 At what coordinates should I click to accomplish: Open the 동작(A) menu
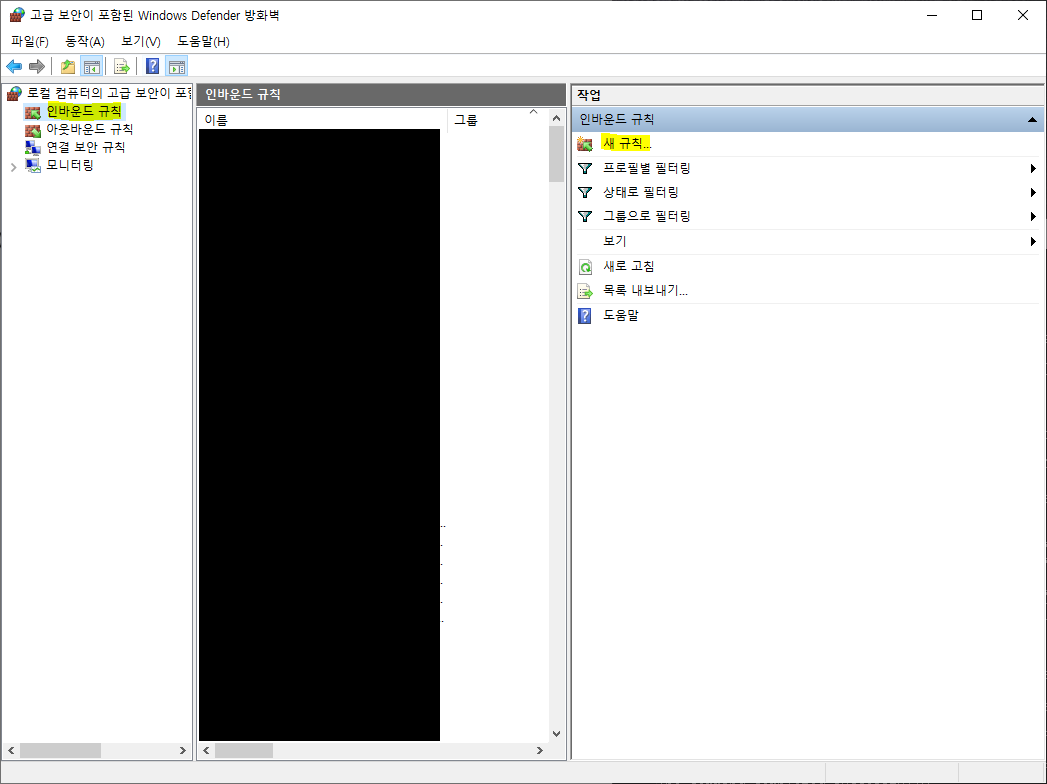[85, 41]
